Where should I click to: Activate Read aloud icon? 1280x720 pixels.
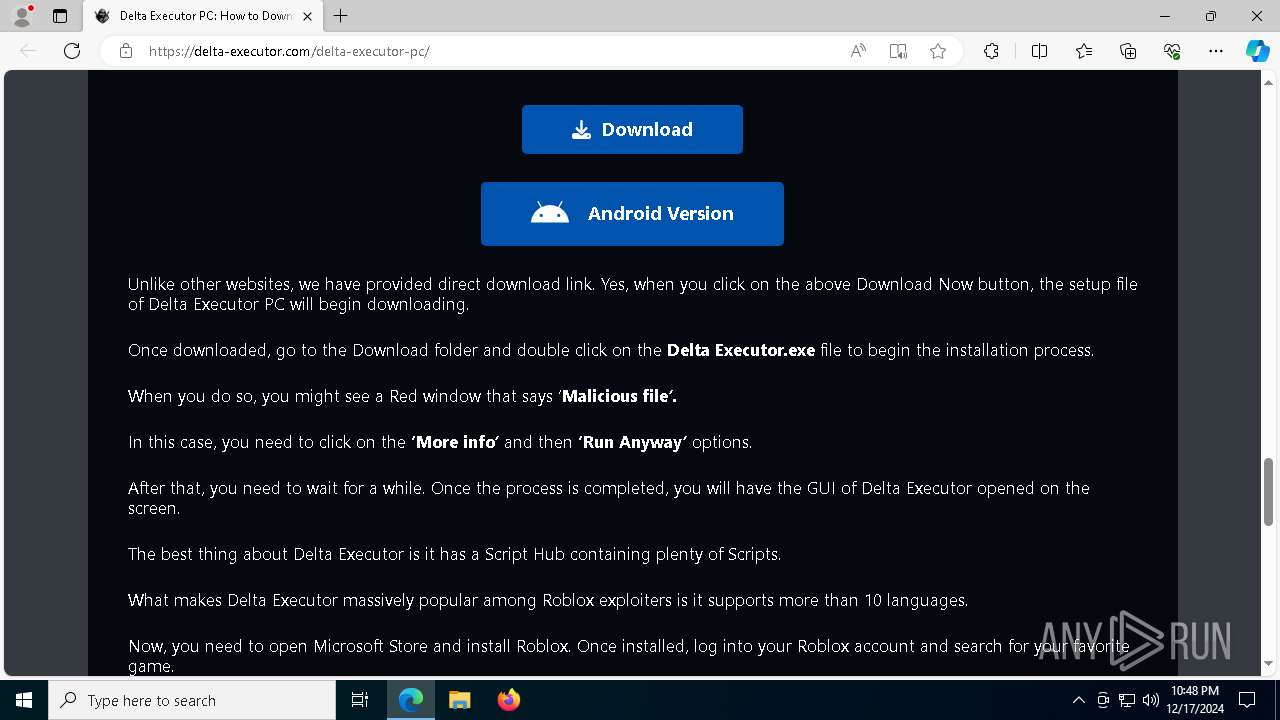coord(858,51)
